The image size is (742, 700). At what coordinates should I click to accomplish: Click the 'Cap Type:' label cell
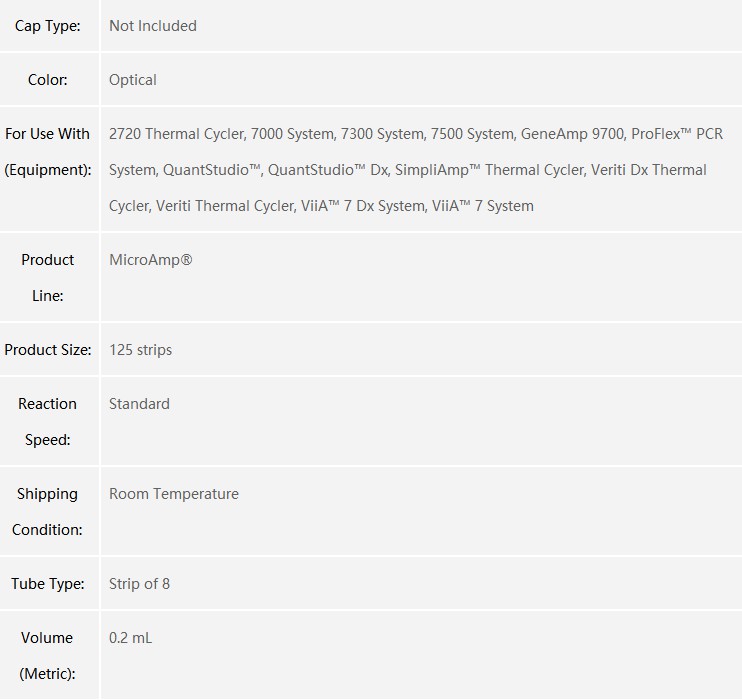[48, 26]
